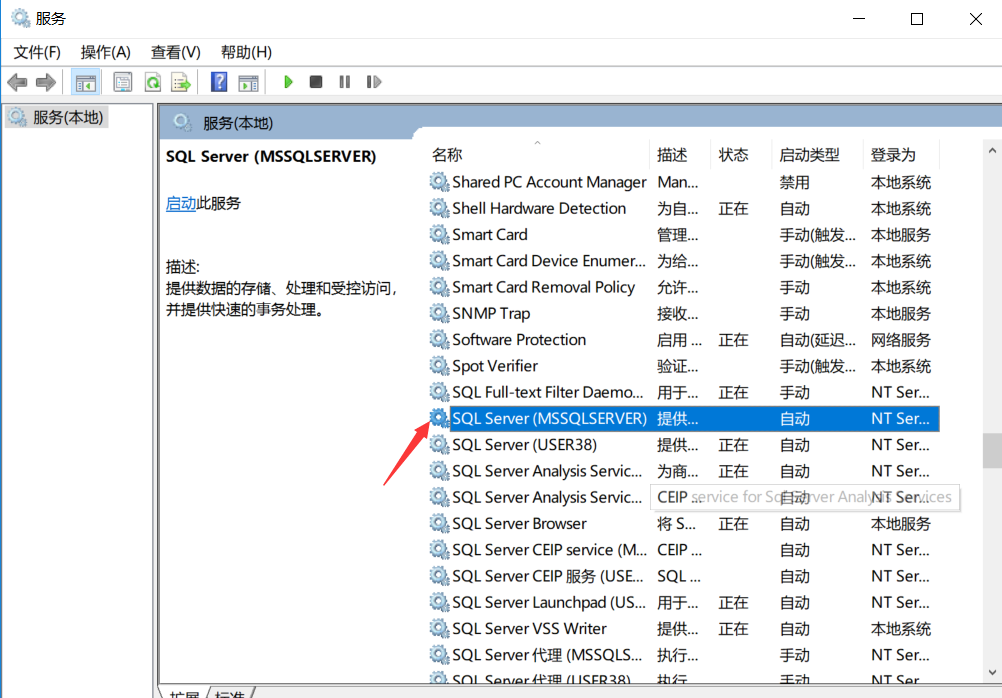The width and height of the screenshot is (1002, 698).
Task: Select the Smart Card service row
Action: point(684,235)
